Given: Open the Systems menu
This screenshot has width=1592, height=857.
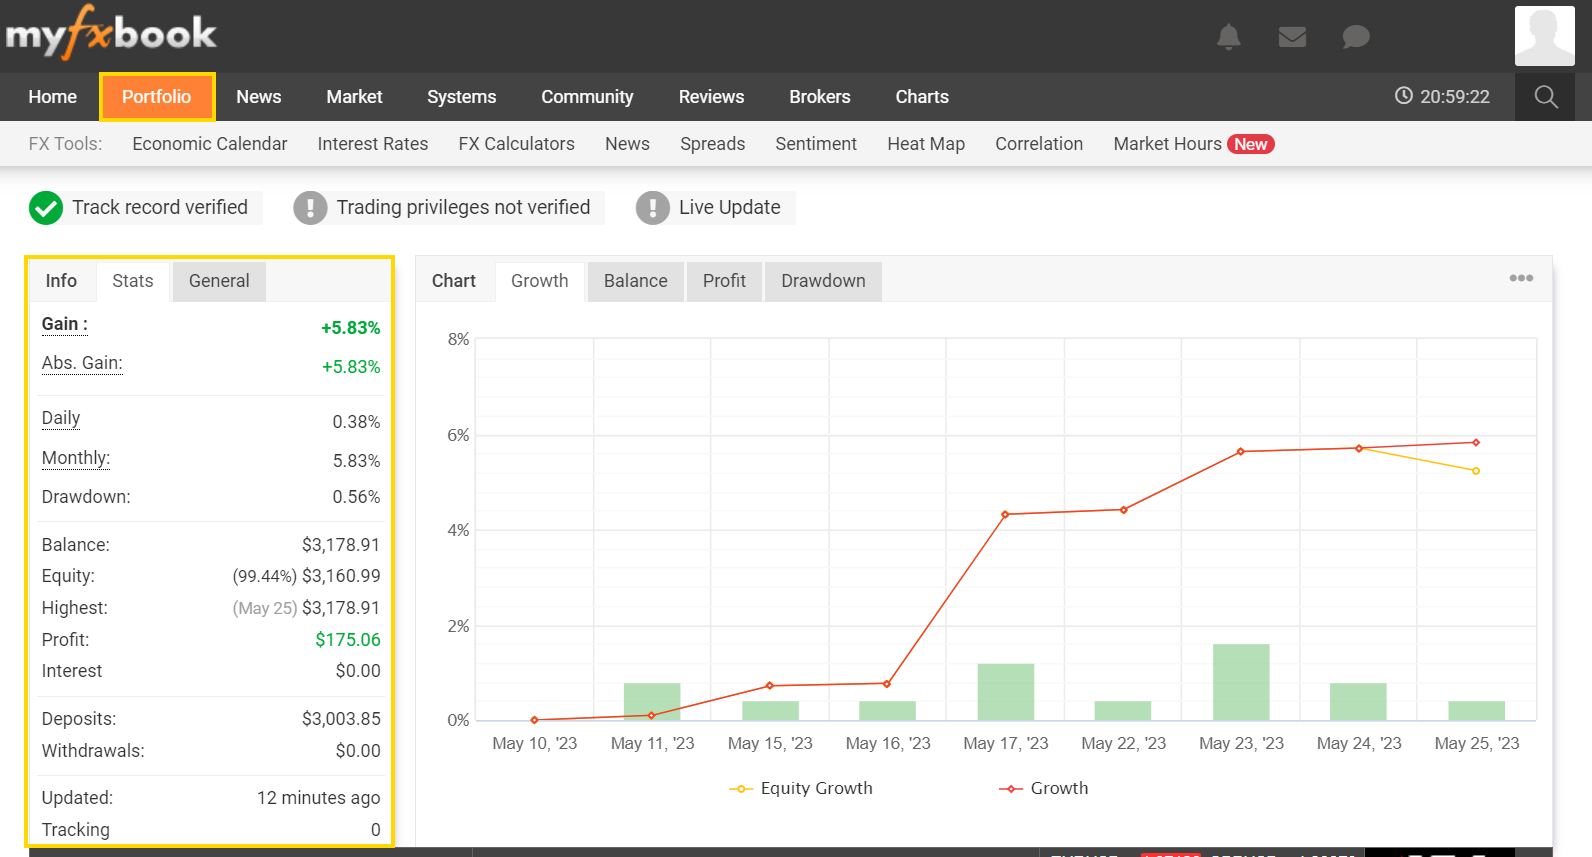Looking at the screenshot, I should pyautogui.click(x=461, y=97).
